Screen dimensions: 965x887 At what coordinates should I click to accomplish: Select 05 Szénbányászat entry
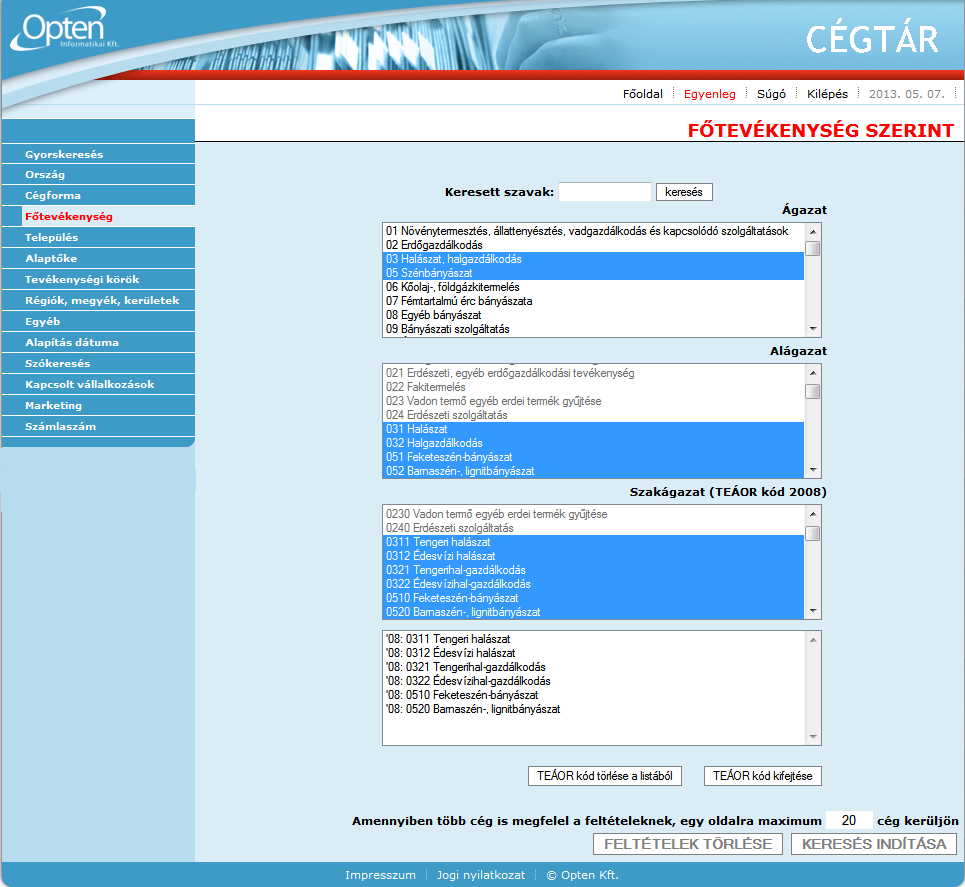click(x=593, y=273)
